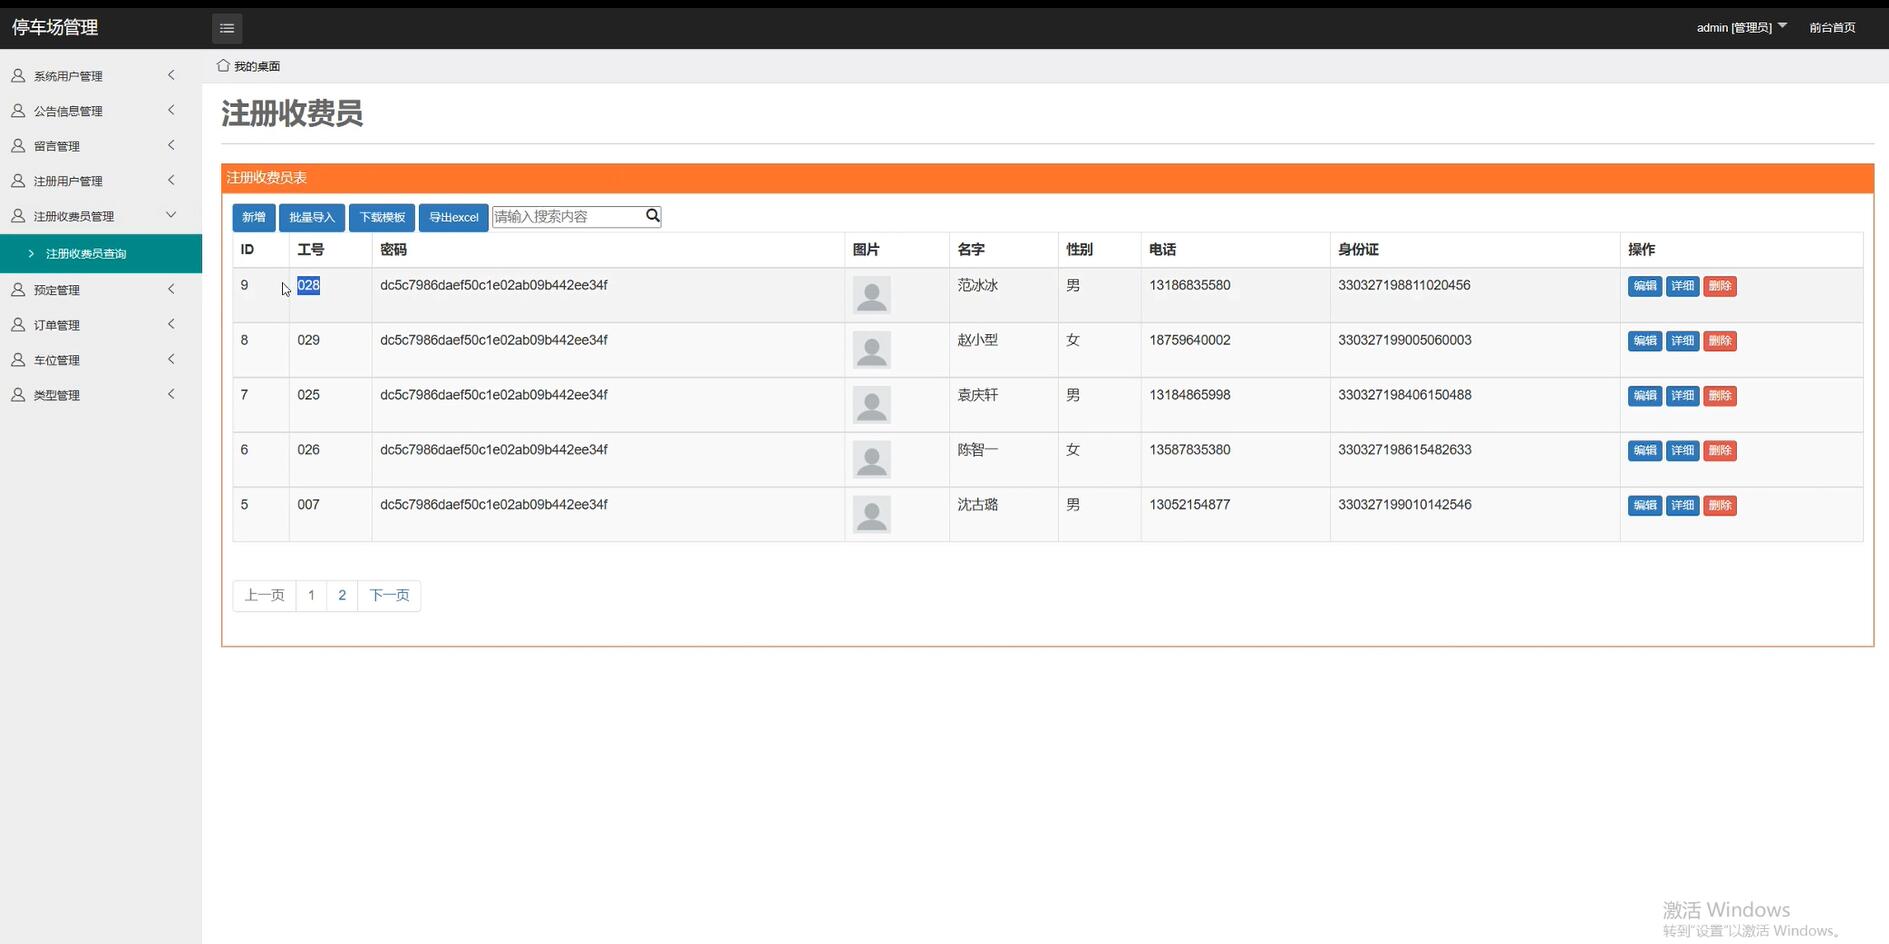
Task: Click 上一页 pagination button
Action: click(265, 595)
